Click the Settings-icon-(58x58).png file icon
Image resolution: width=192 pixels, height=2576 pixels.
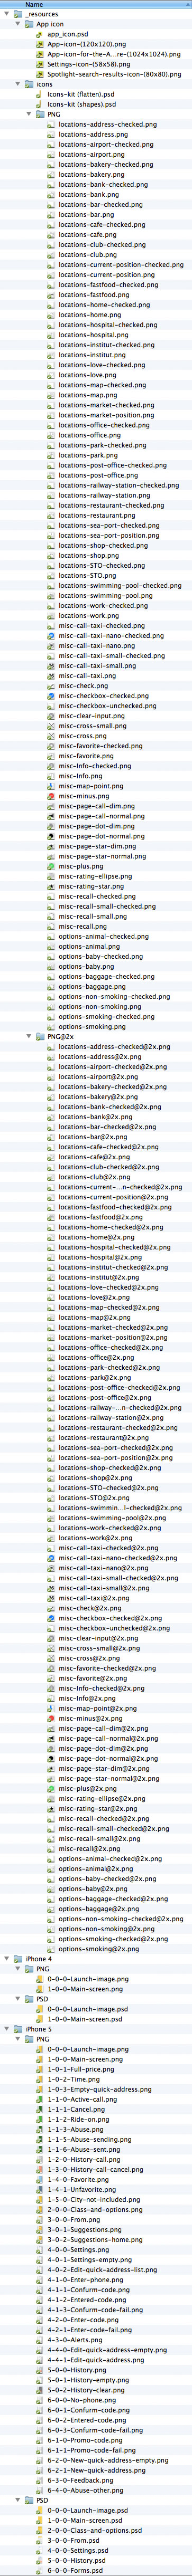click(40, 64)
